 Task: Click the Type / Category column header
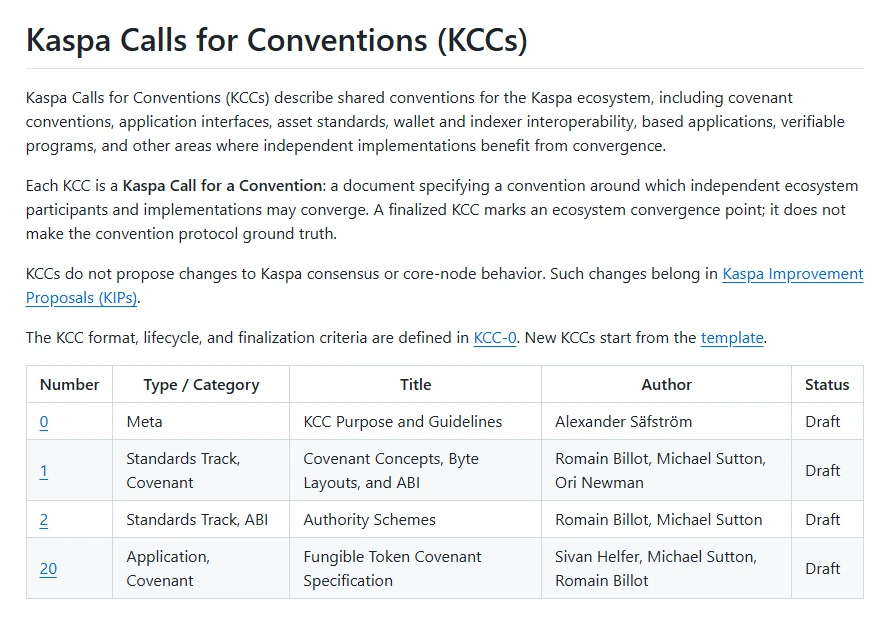201,385
